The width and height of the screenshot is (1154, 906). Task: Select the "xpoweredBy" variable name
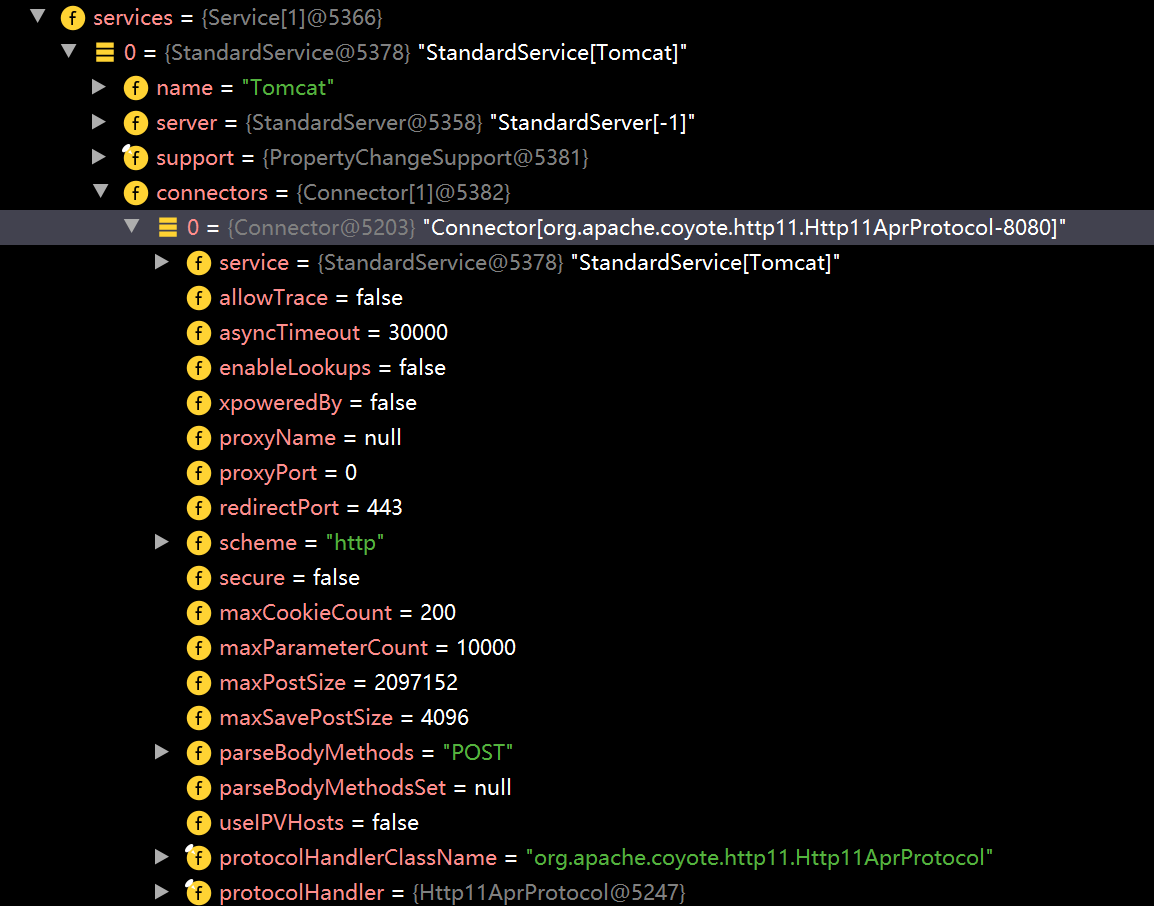[280, 403]
